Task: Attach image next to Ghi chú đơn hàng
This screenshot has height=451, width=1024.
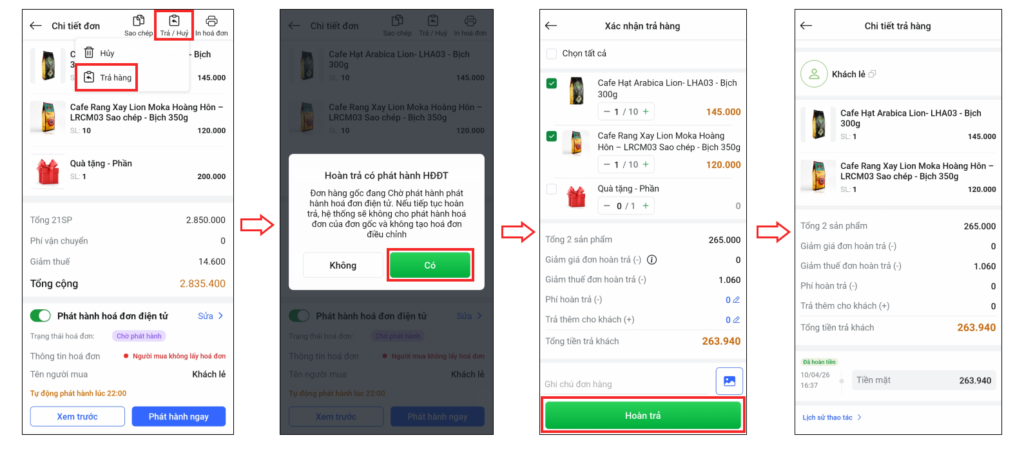Action: click(x=729, y=381)
